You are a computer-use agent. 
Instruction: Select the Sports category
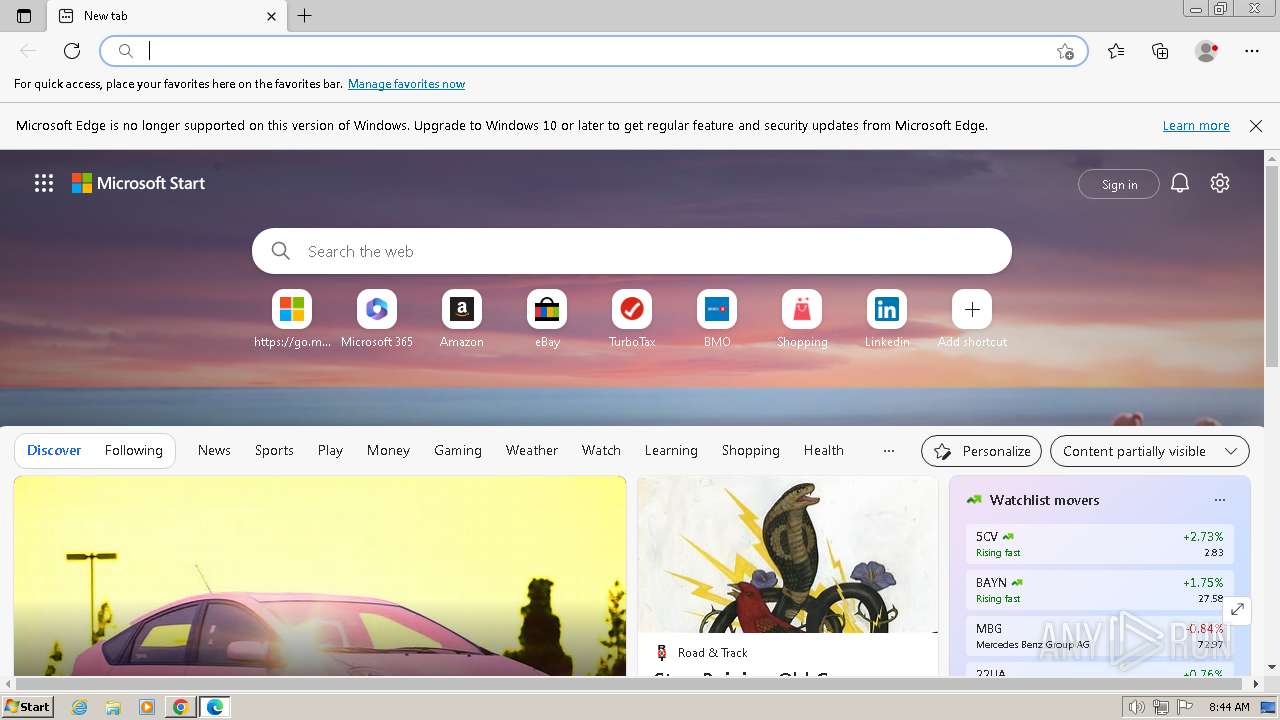274,451
